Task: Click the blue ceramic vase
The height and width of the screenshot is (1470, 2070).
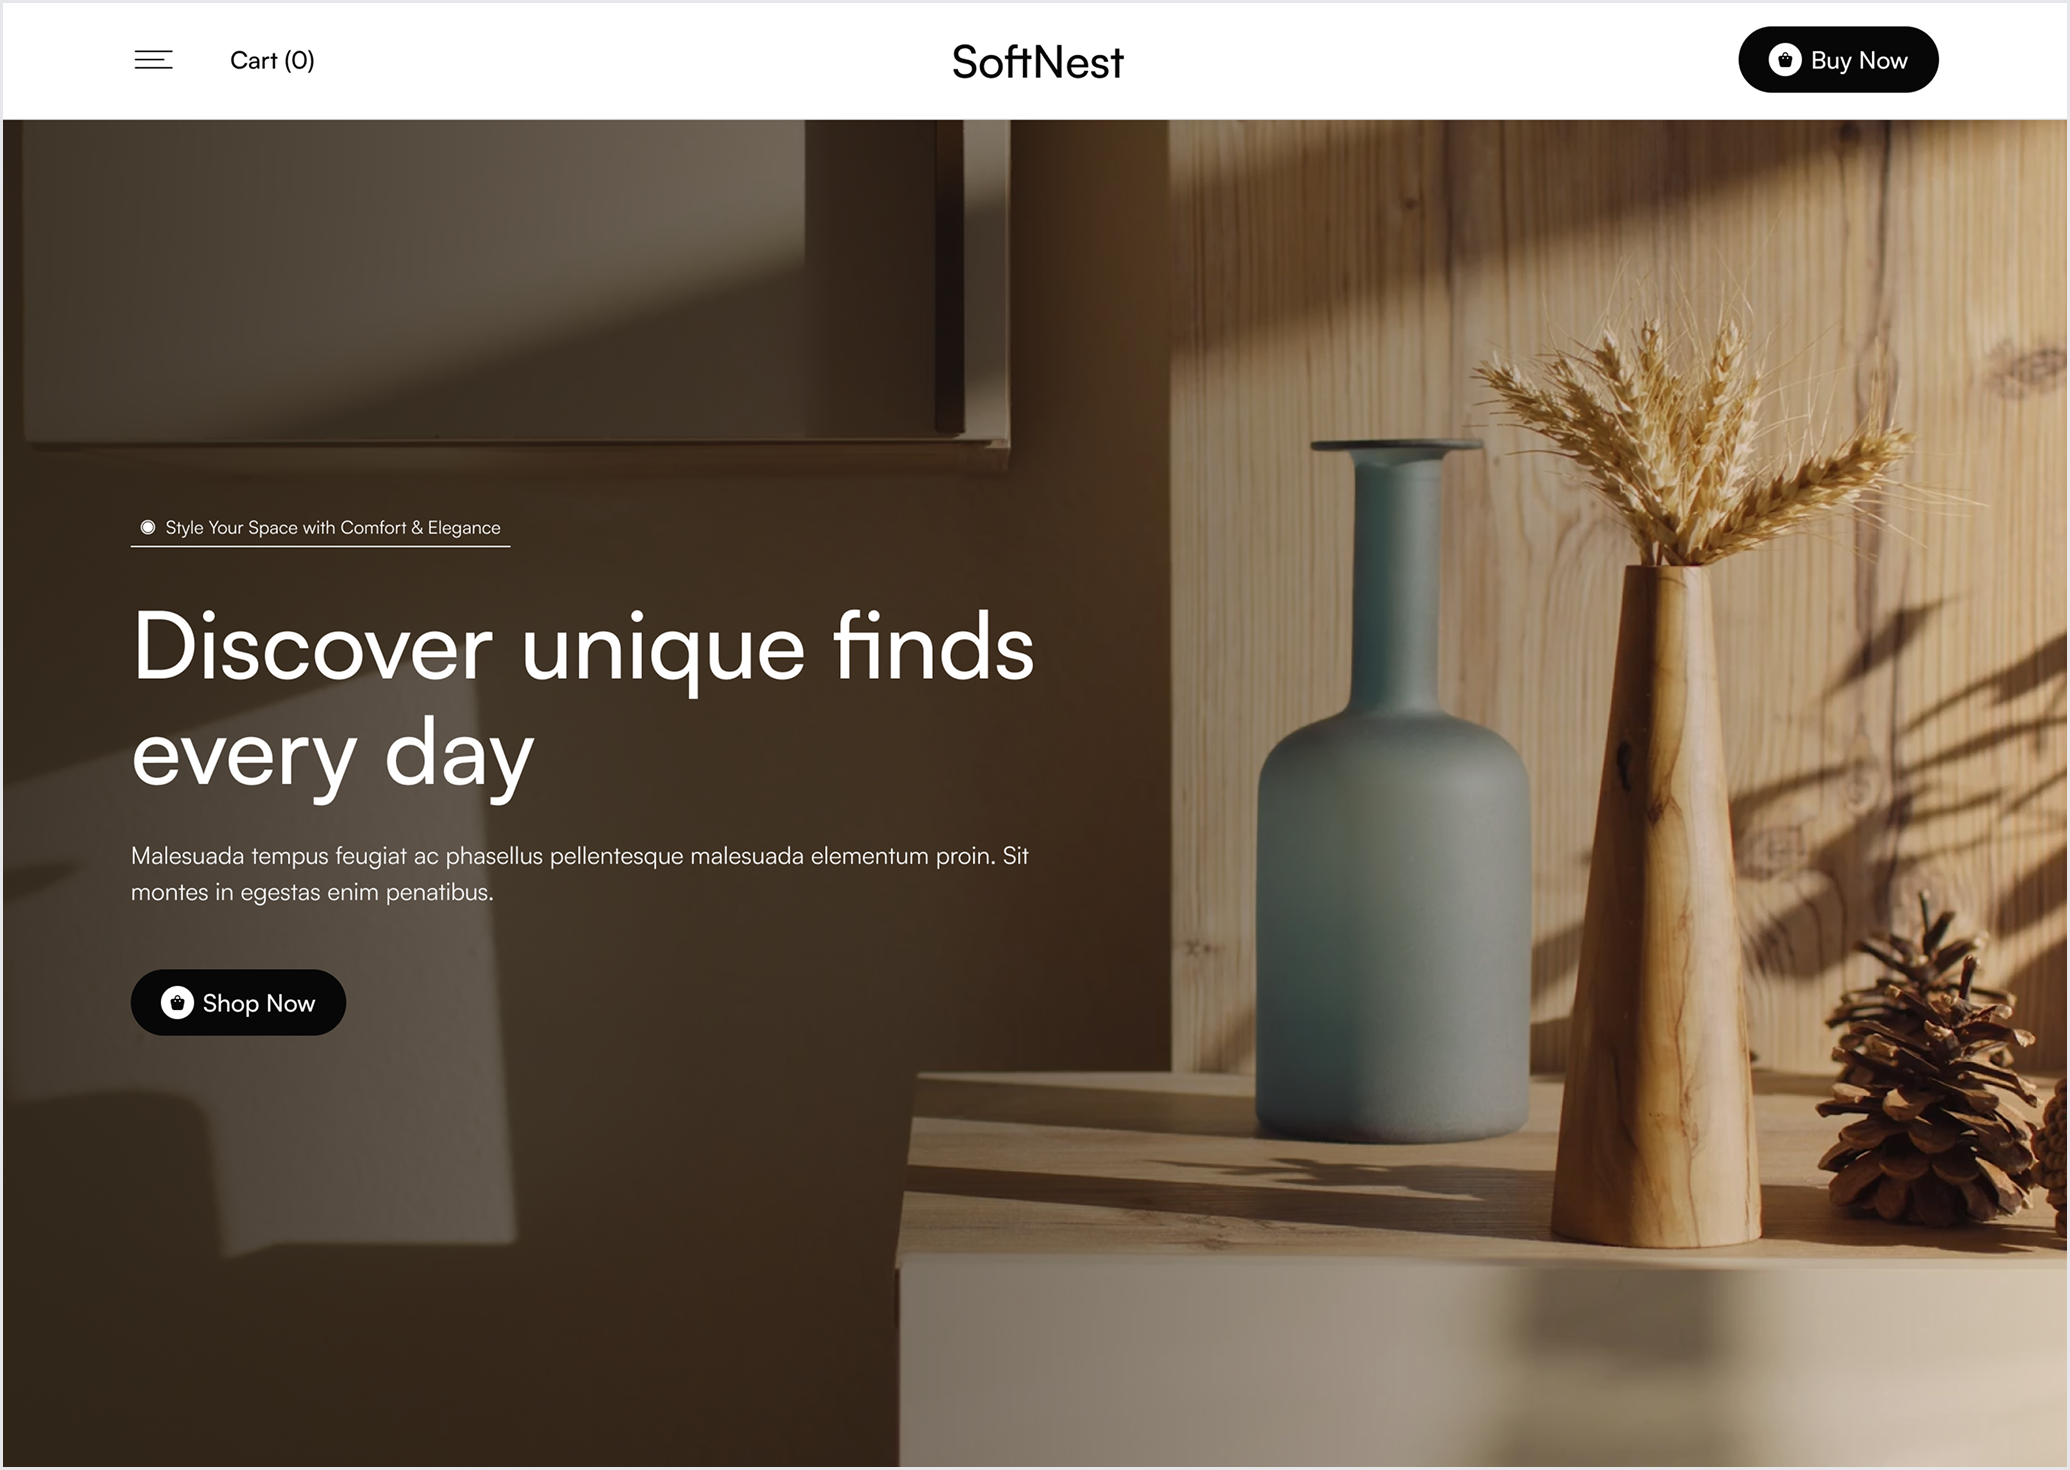Action: [1393, 790]
